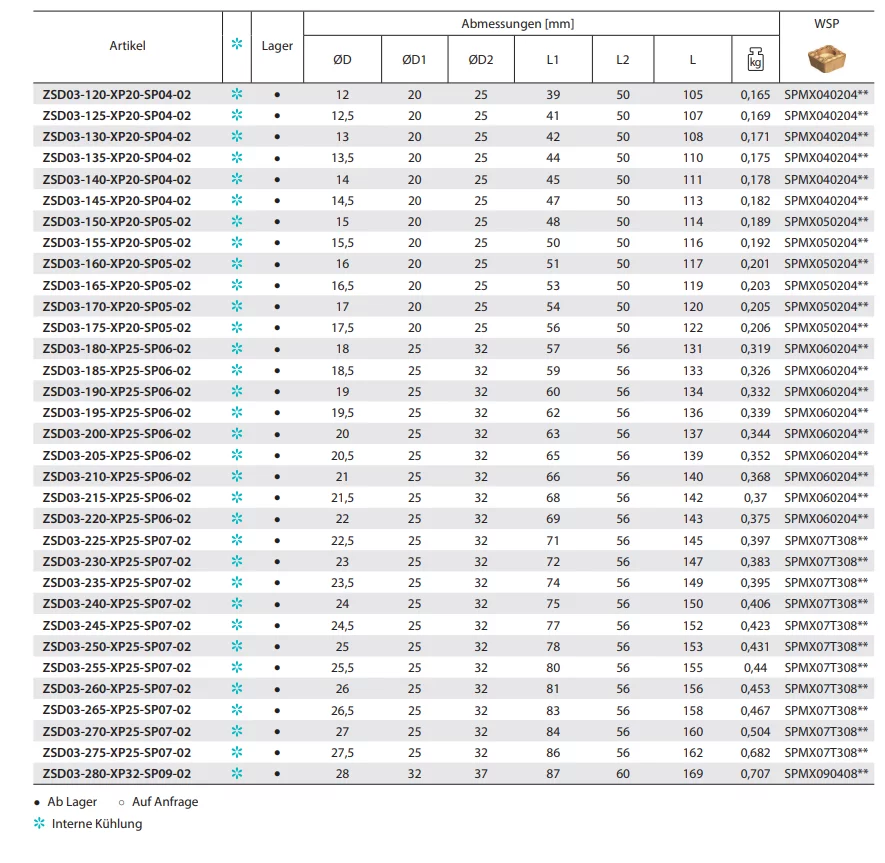885x863 pixels.
Task: Click cooling icon for ZSD03-150-XP20-SP05-02
Action: point(237,222)
